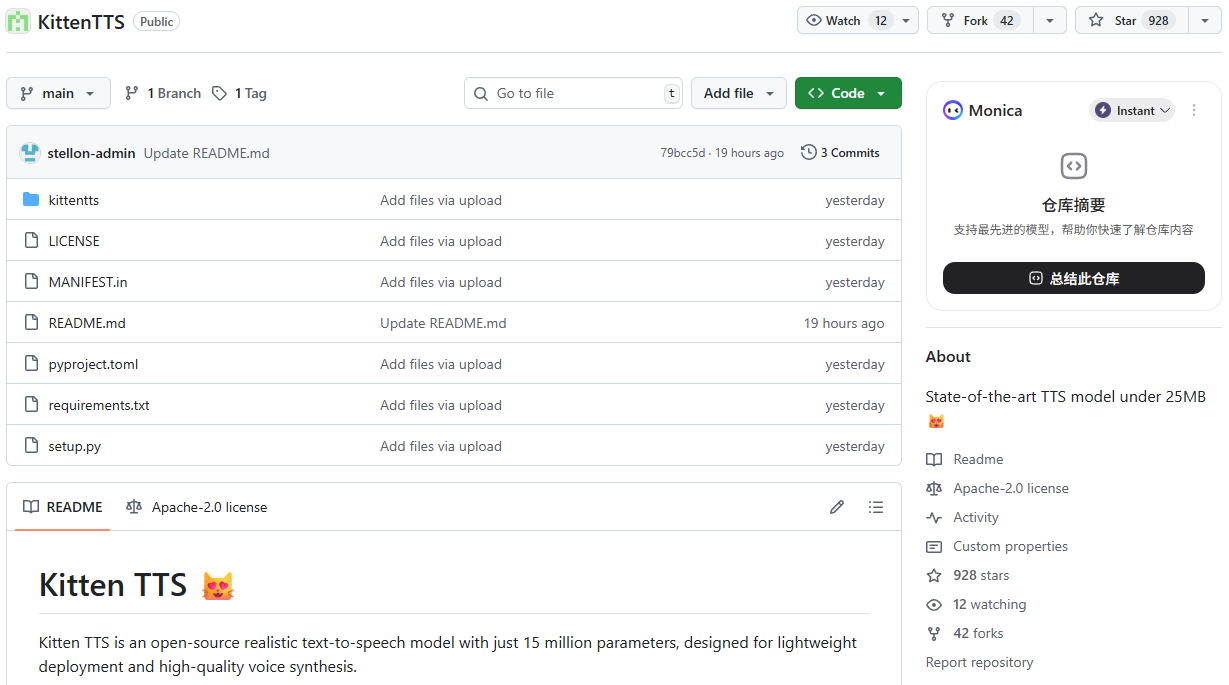Image resolution: width=1229 pixels, height=685 pixels.
Task: Open the LICENSE file
Action: (x=74, y=241)
